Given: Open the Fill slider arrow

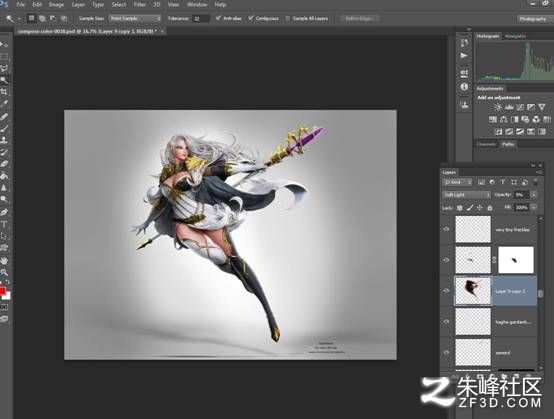Looking at the screenshot, I should coord(534,208).
